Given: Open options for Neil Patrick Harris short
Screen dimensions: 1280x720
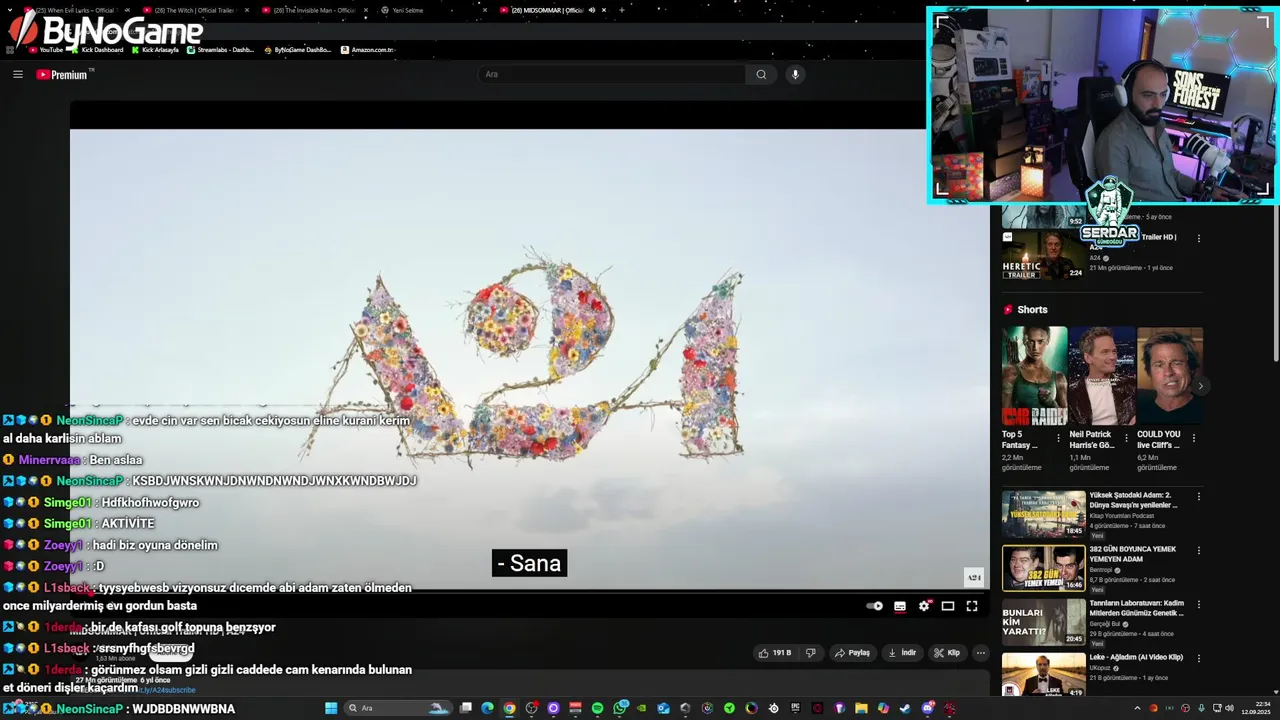Looking at the screenshot, I should pyautogui.click(x=1126, y=438).
